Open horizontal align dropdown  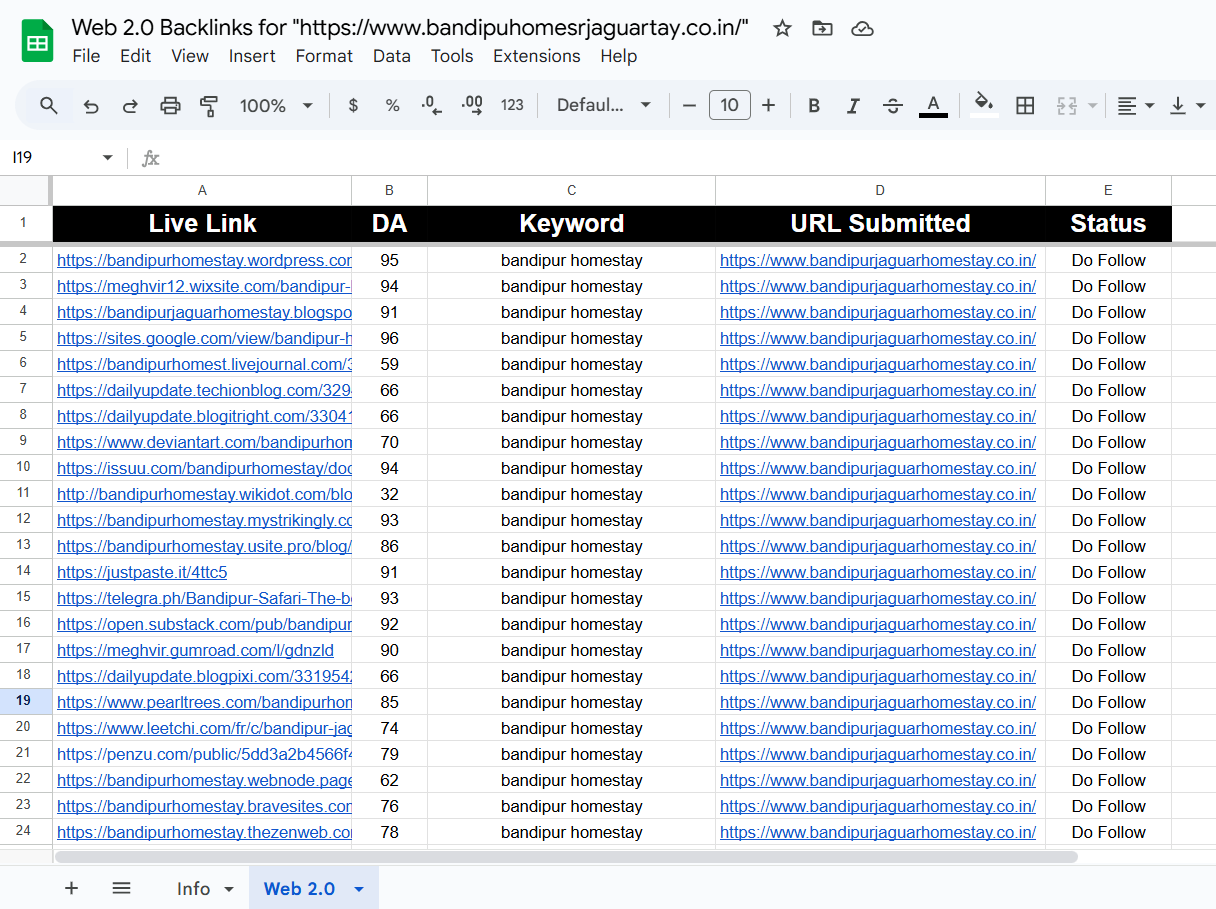click(x=1135, y=105)
